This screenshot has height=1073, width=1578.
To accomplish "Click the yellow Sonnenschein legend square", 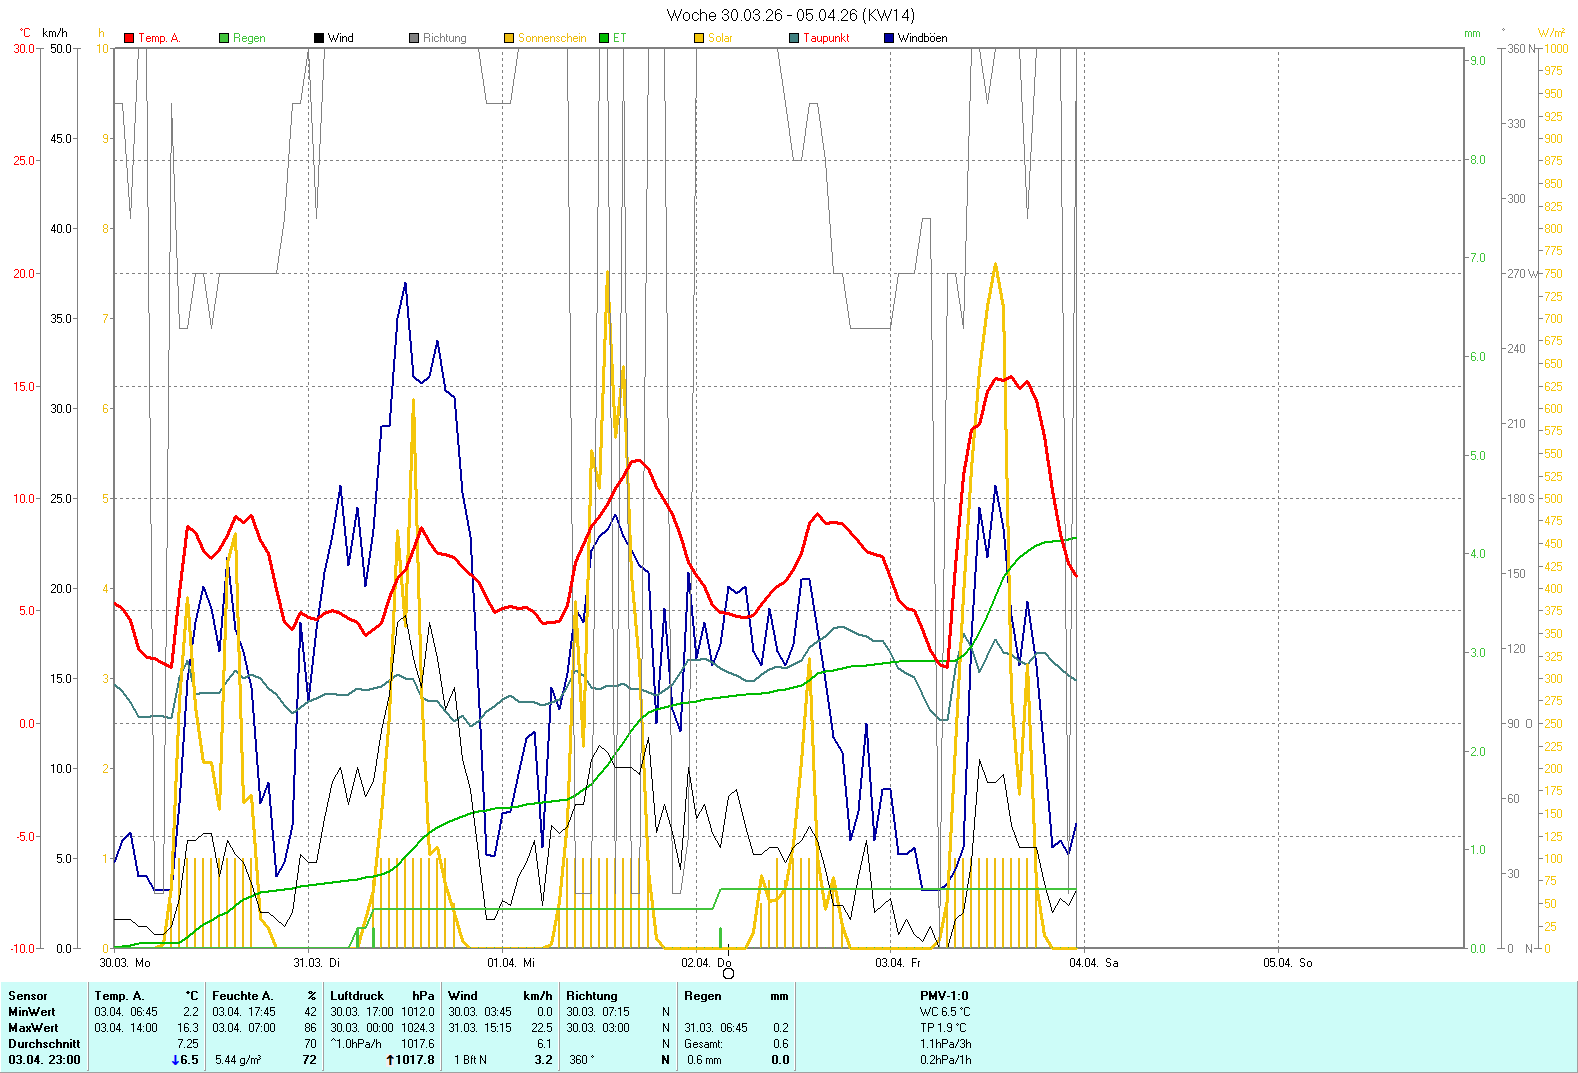I will [509, 38].
